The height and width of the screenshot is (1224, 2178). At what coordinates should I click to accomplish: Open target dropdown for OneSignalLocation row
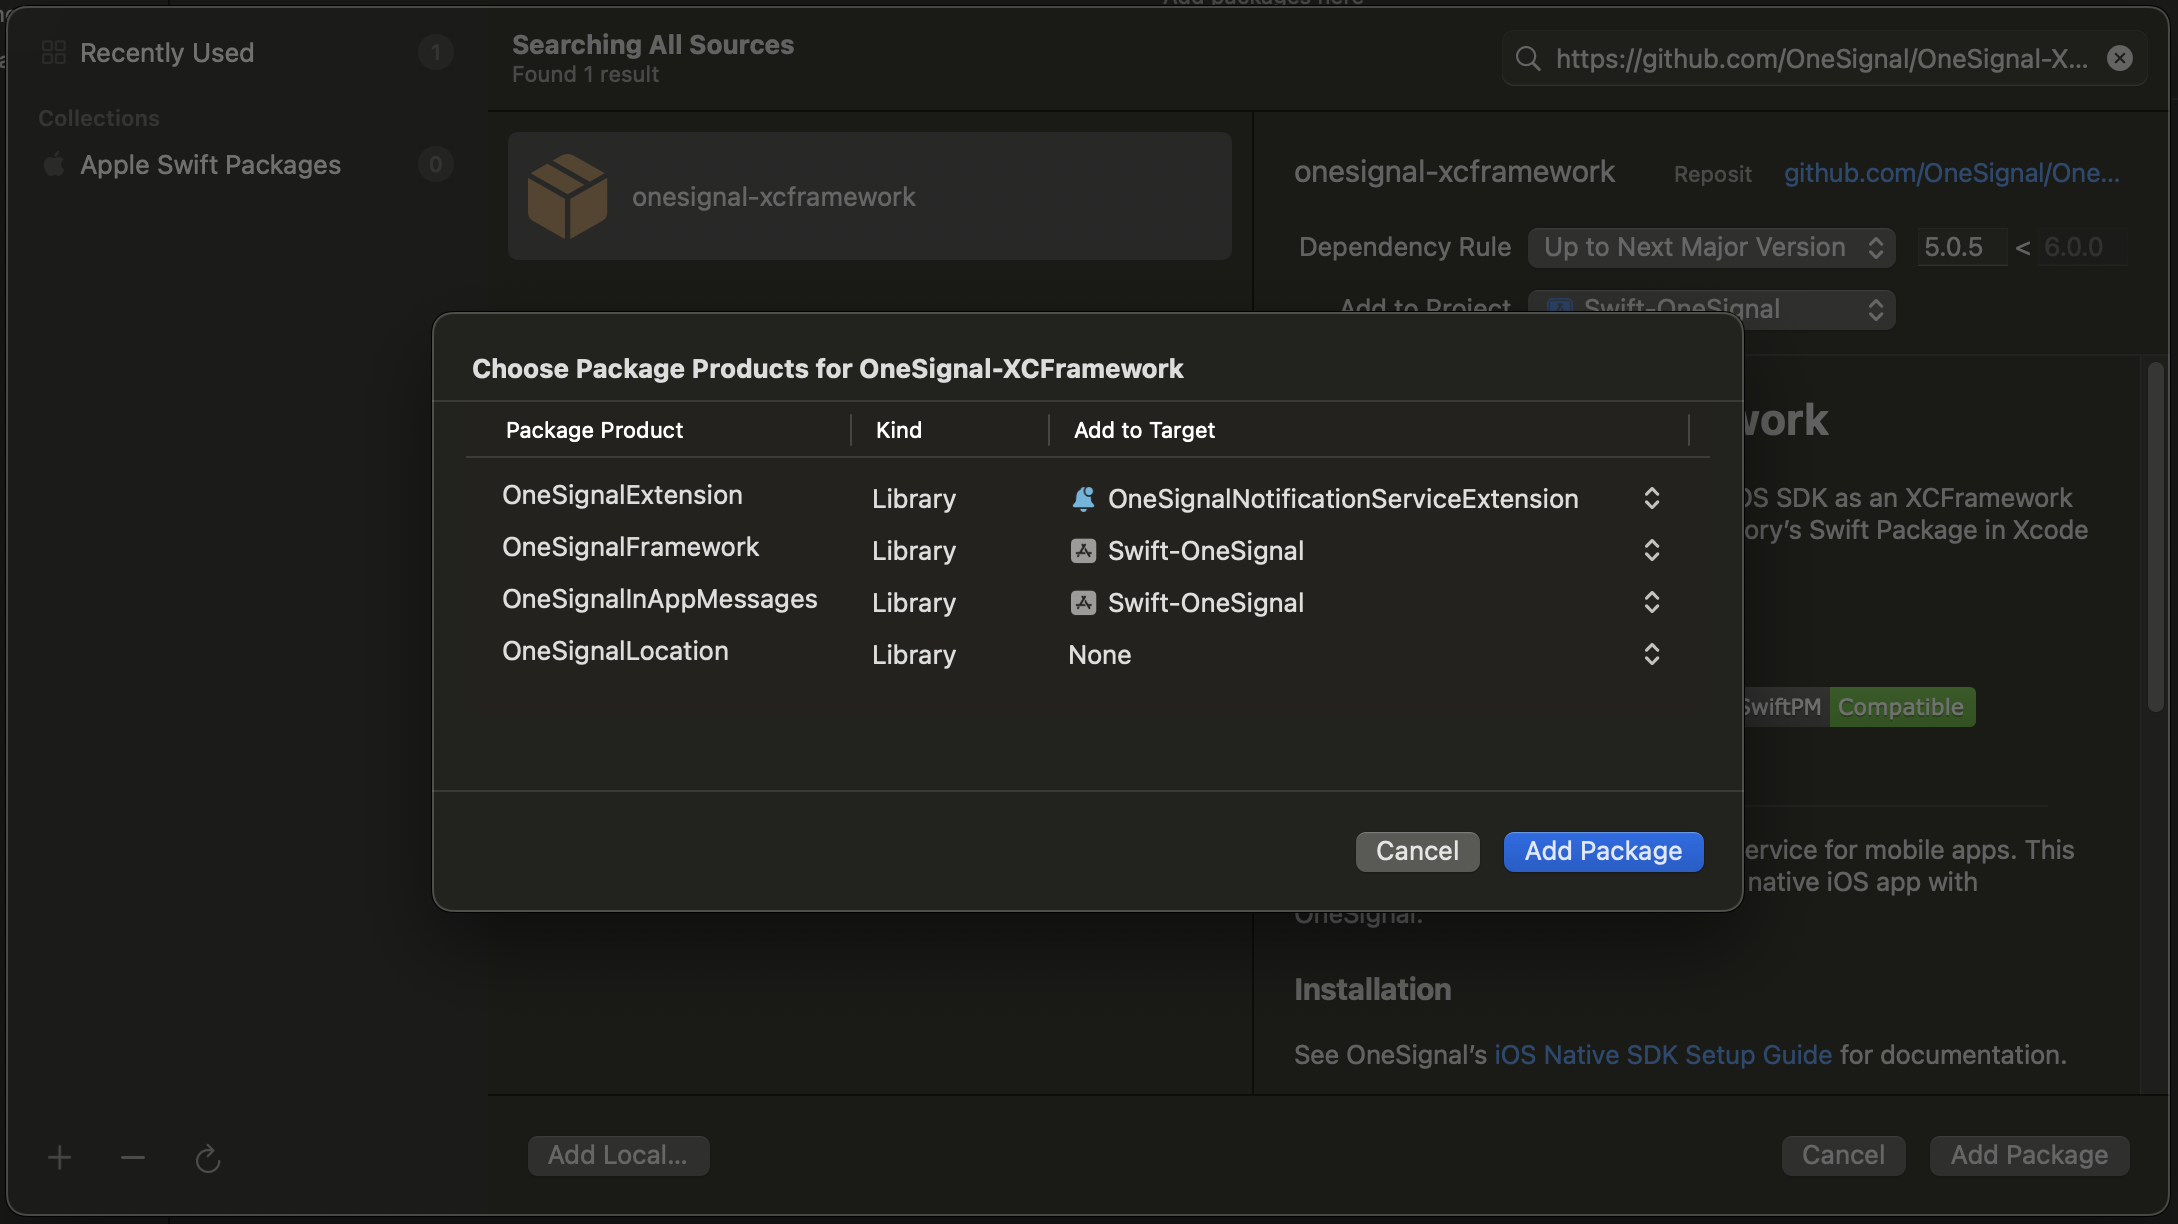coord(1651,654)
